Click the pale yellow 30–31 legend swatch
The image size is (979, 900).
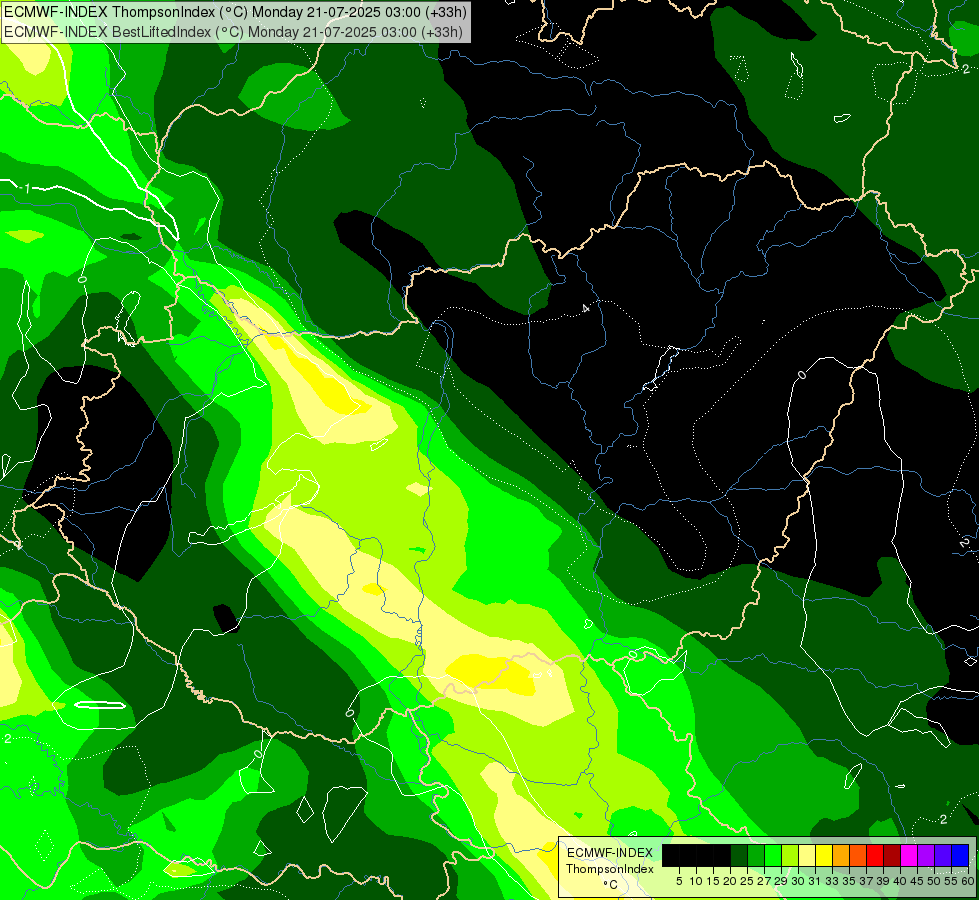coord(807,855)
